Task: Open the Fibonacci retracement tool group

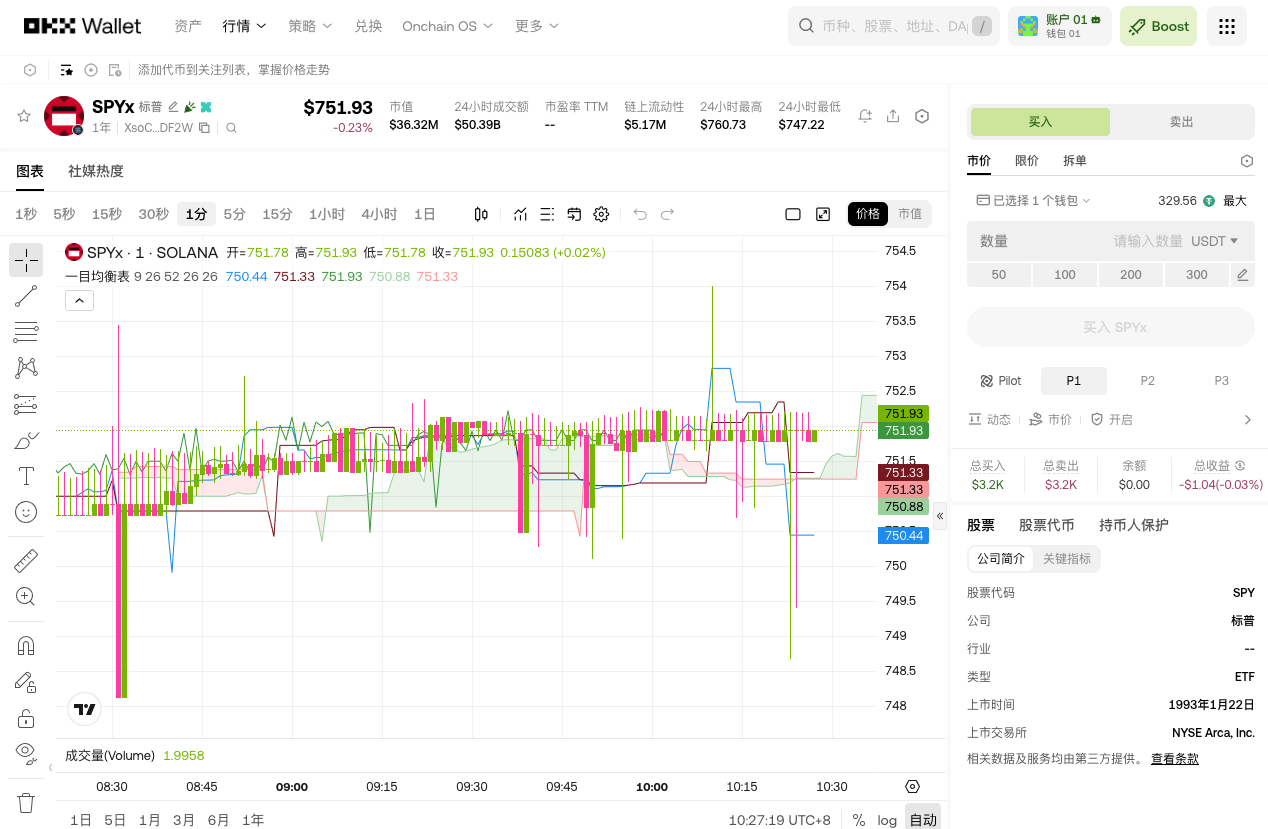Action: click(x=26, y=332)
